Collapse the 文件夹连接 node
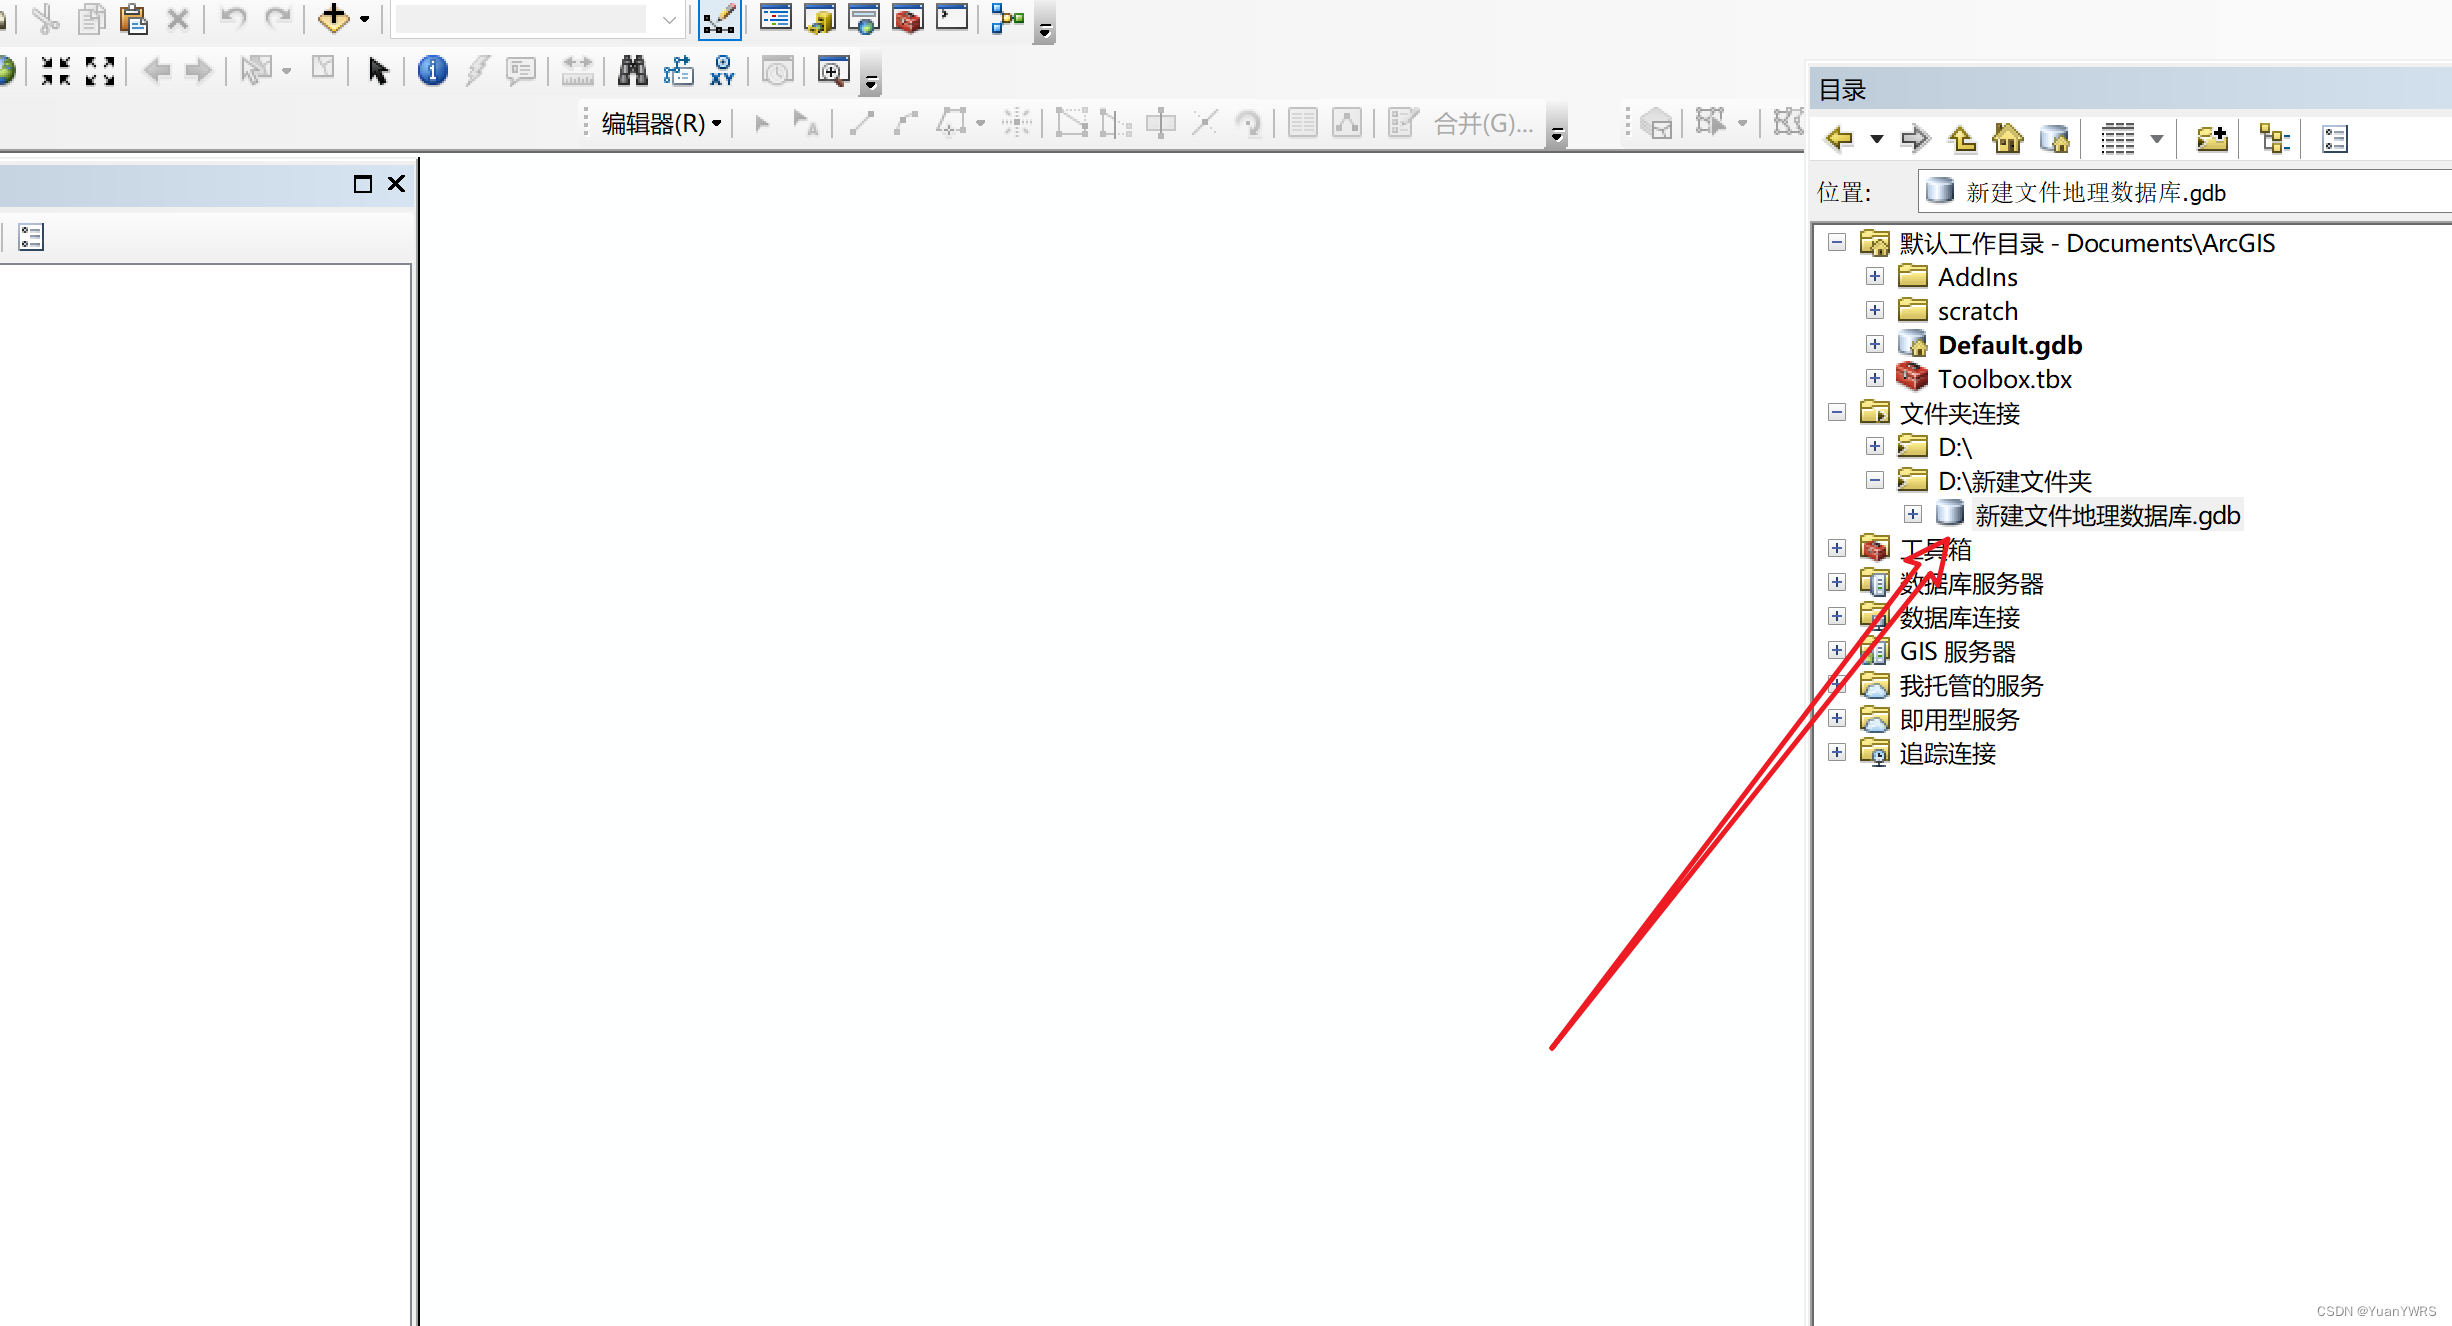The height and width of the screenshot is (1326, 2452). point(1837,412)
